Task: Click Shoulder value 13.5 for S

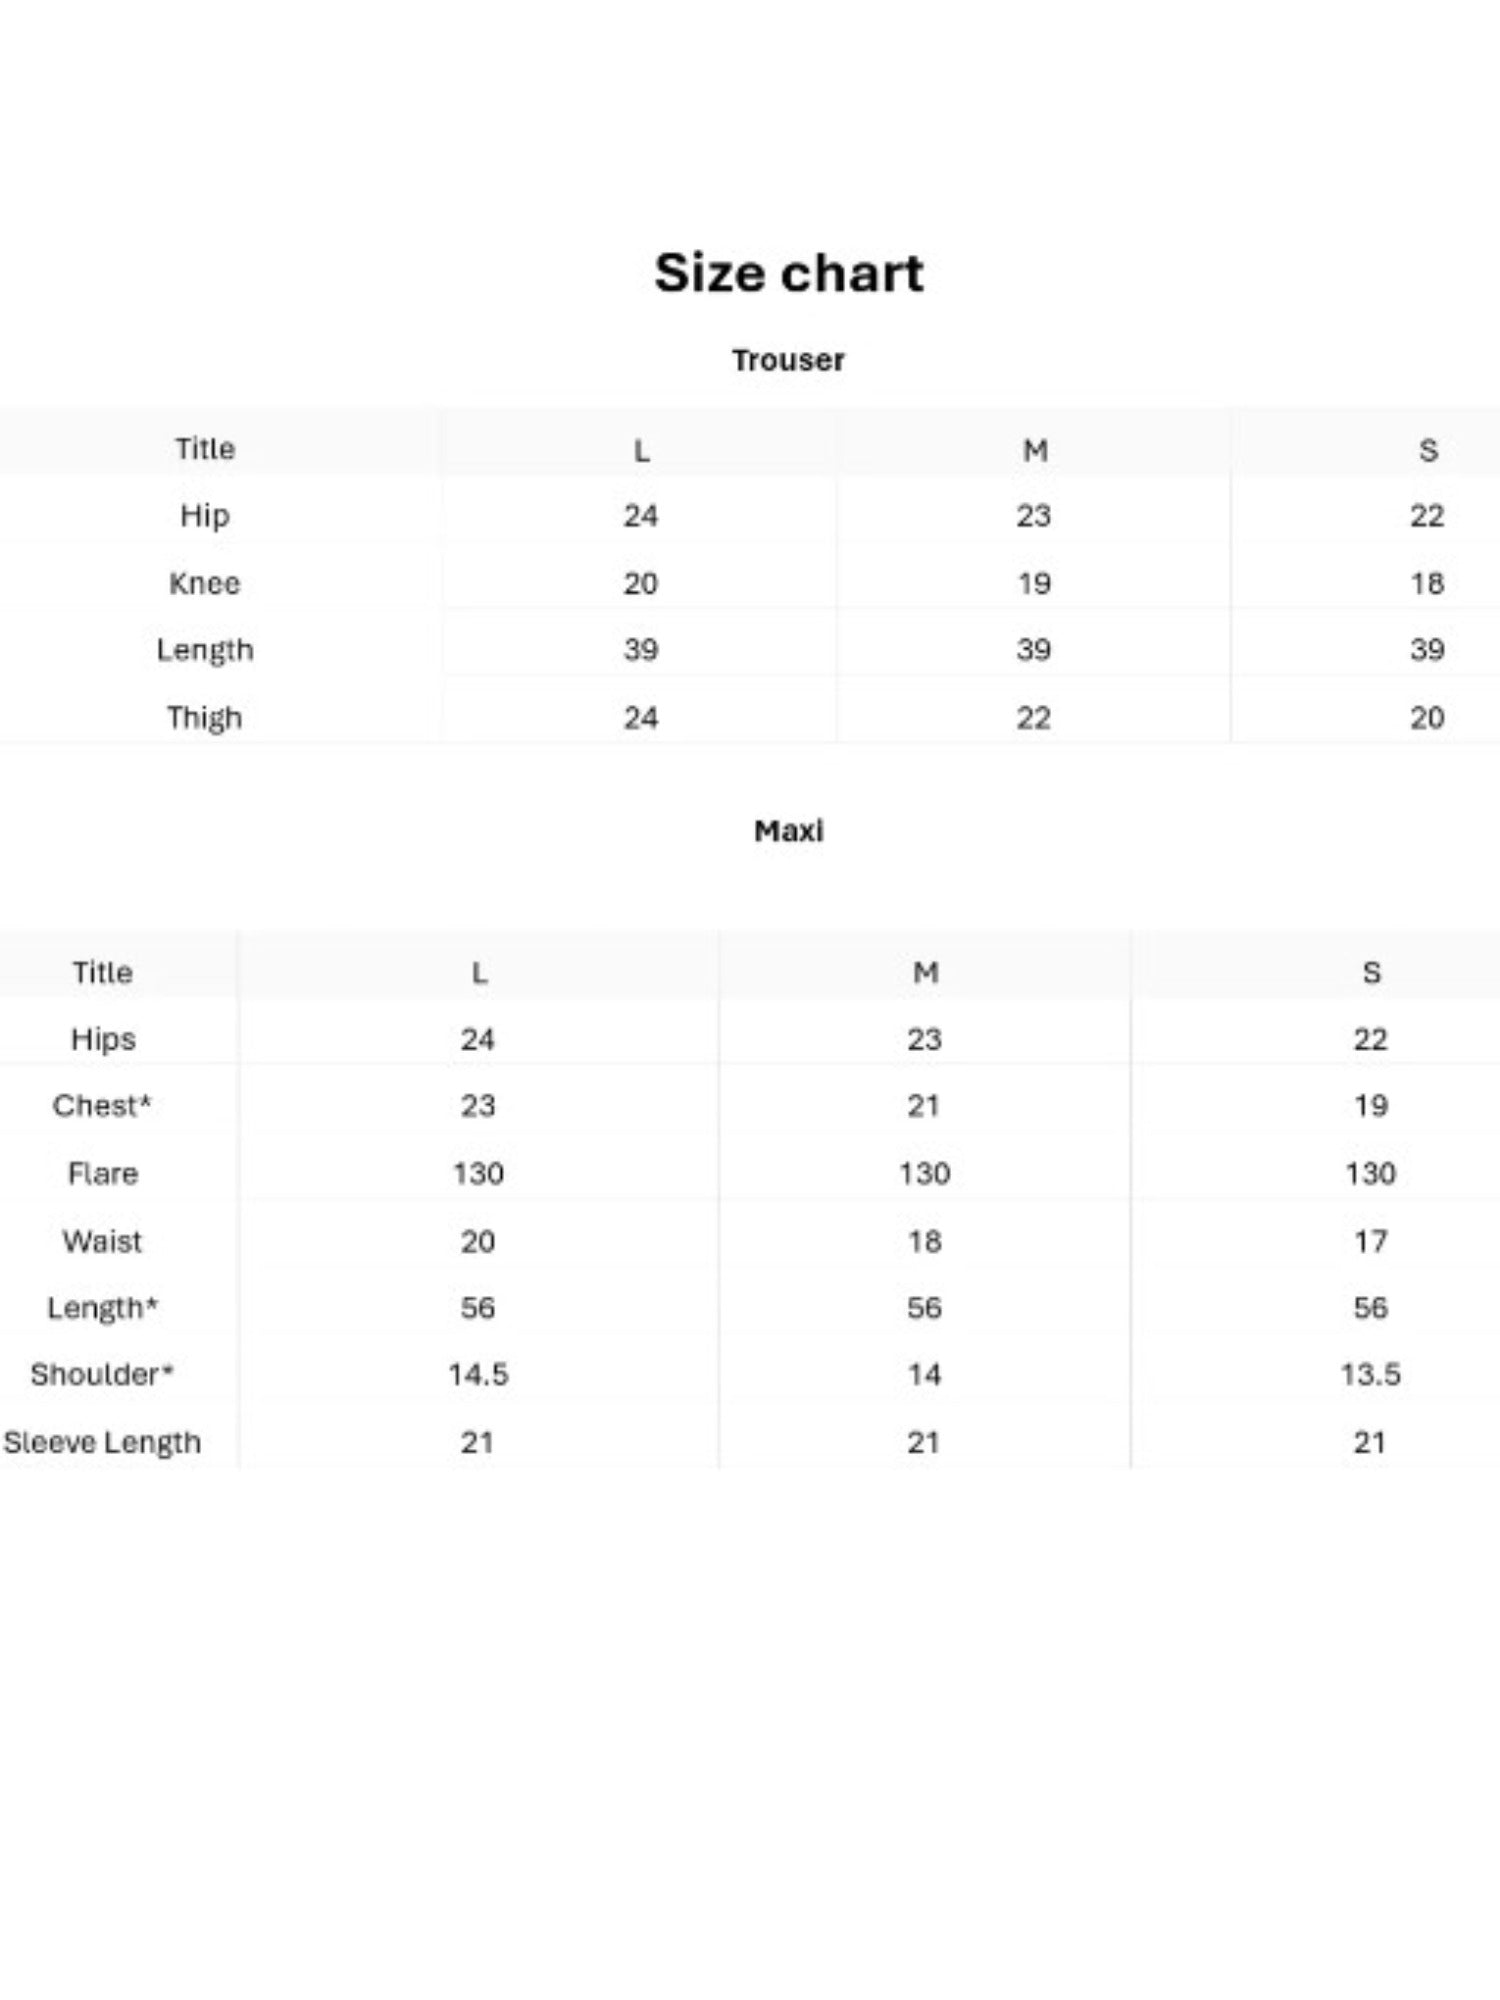Action: pos(1370,1374)
